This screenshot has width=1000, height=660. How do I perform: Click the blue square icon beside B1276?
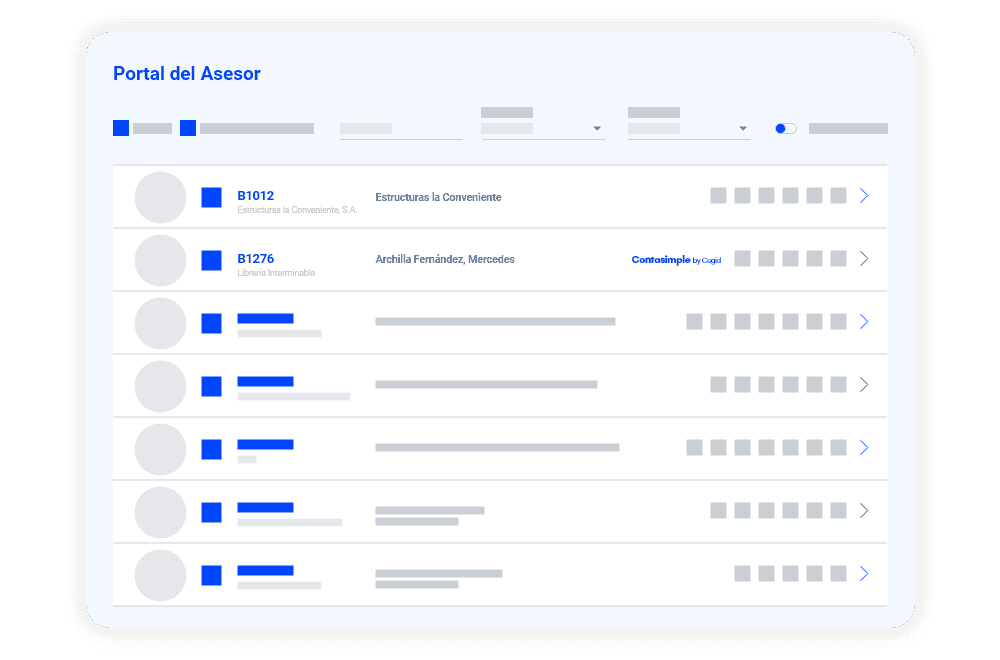click(211, 260)
